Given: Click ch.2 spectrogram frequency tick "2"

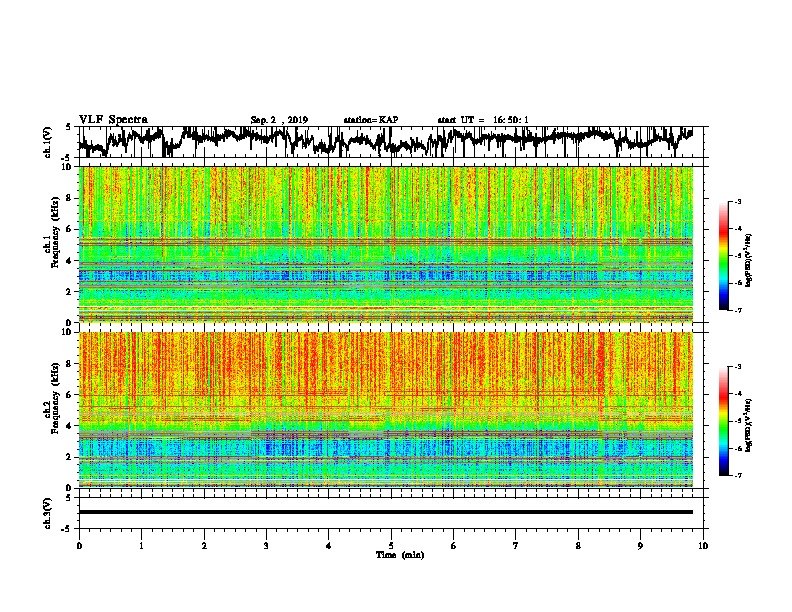Looking at the screenshot, I should click(69, 457).
